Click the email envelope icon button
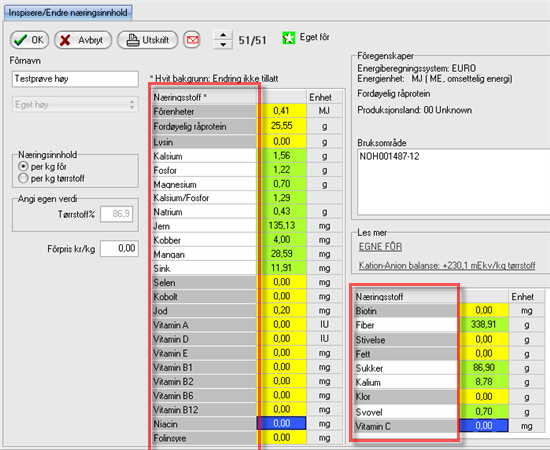Image resolution: width=550 pixels, height=450 pixels. (192, 40)
